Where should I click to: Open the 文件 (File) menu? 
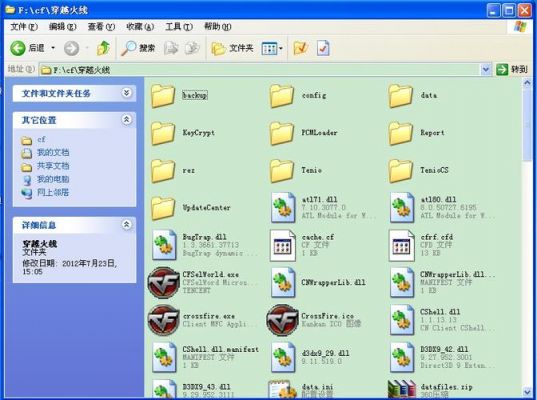[24, 26]
